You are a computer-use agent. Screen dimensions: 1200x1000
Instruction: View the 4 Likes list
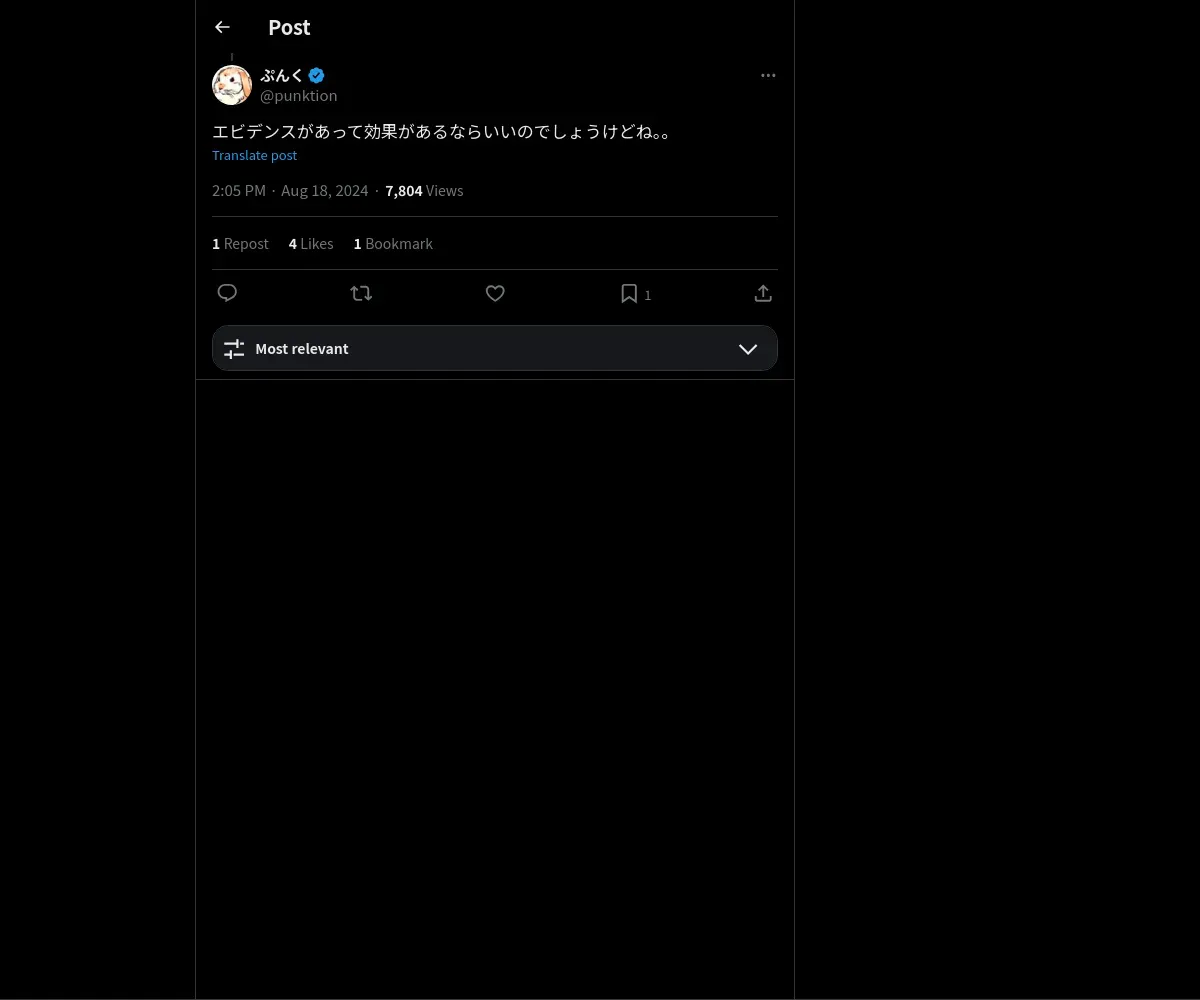click(x=311, y=244)
